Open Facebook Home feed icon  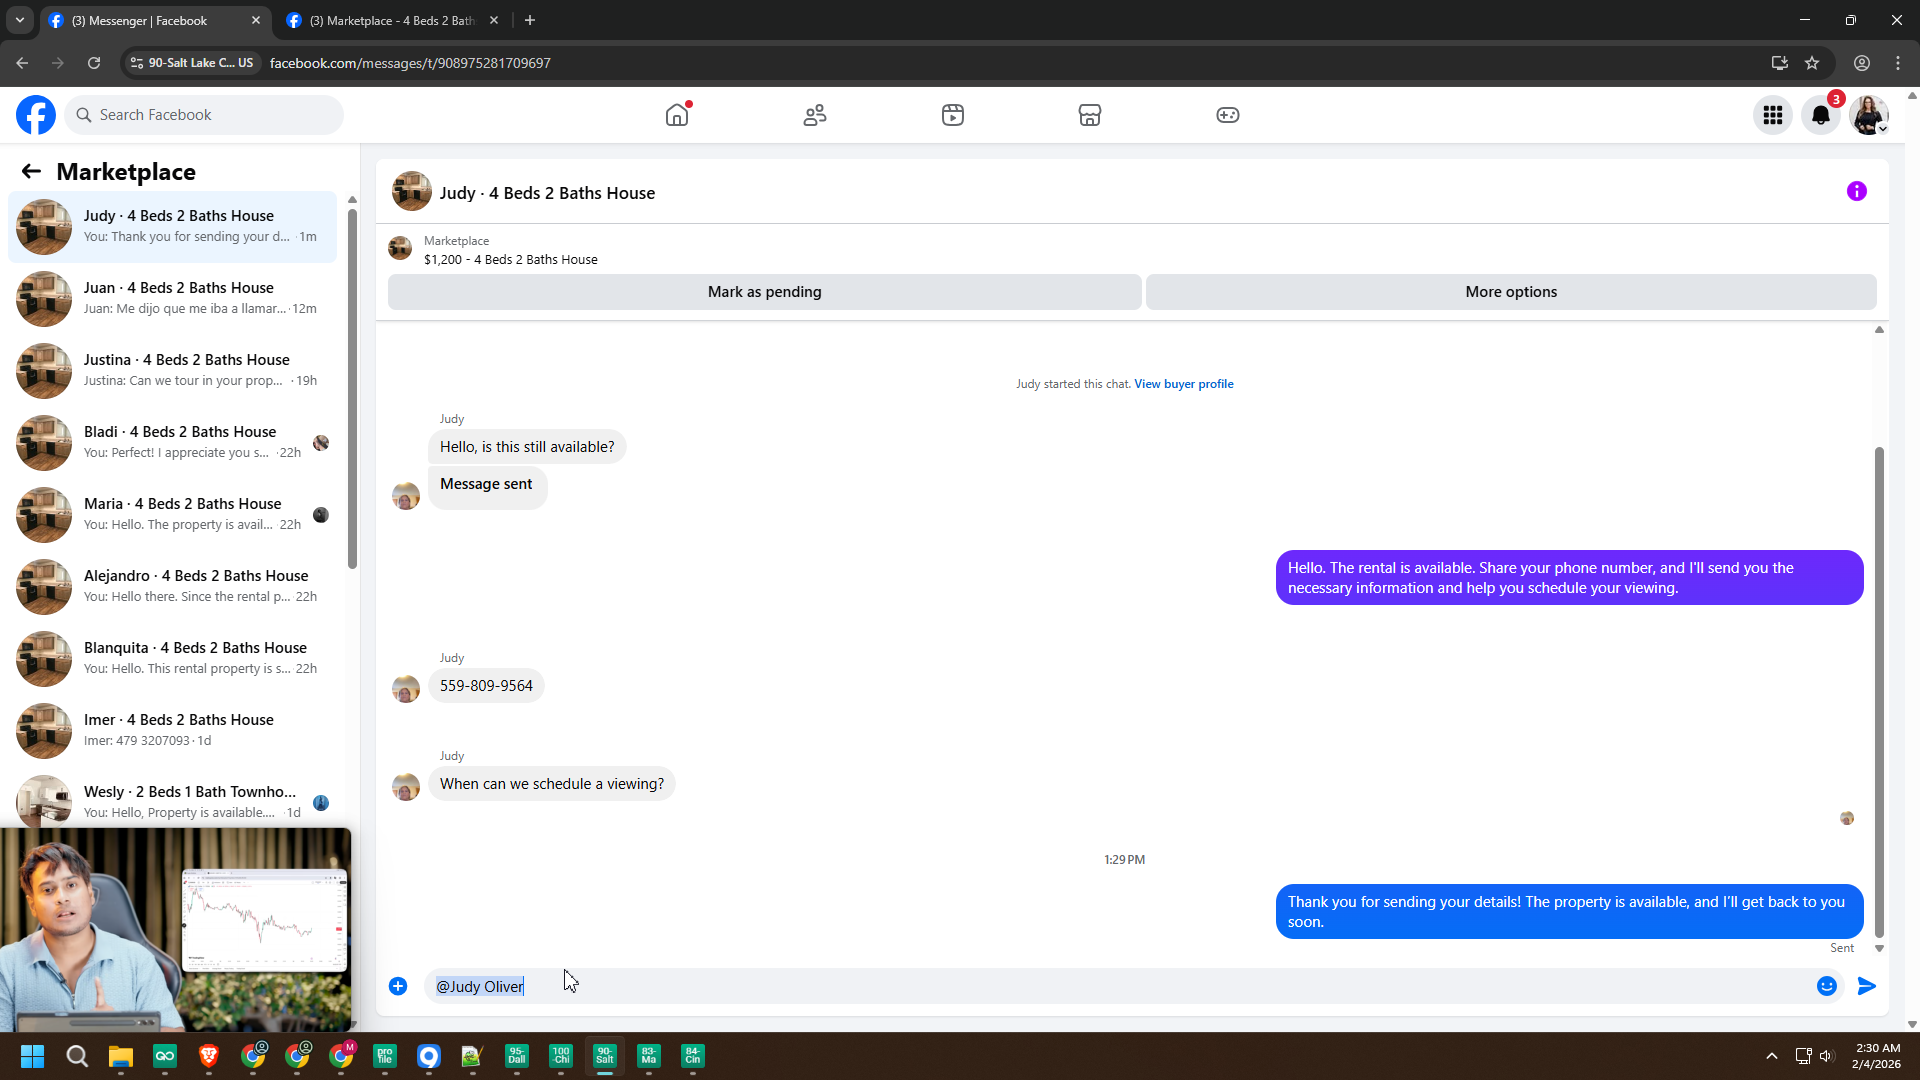click(x=677, y=115)
